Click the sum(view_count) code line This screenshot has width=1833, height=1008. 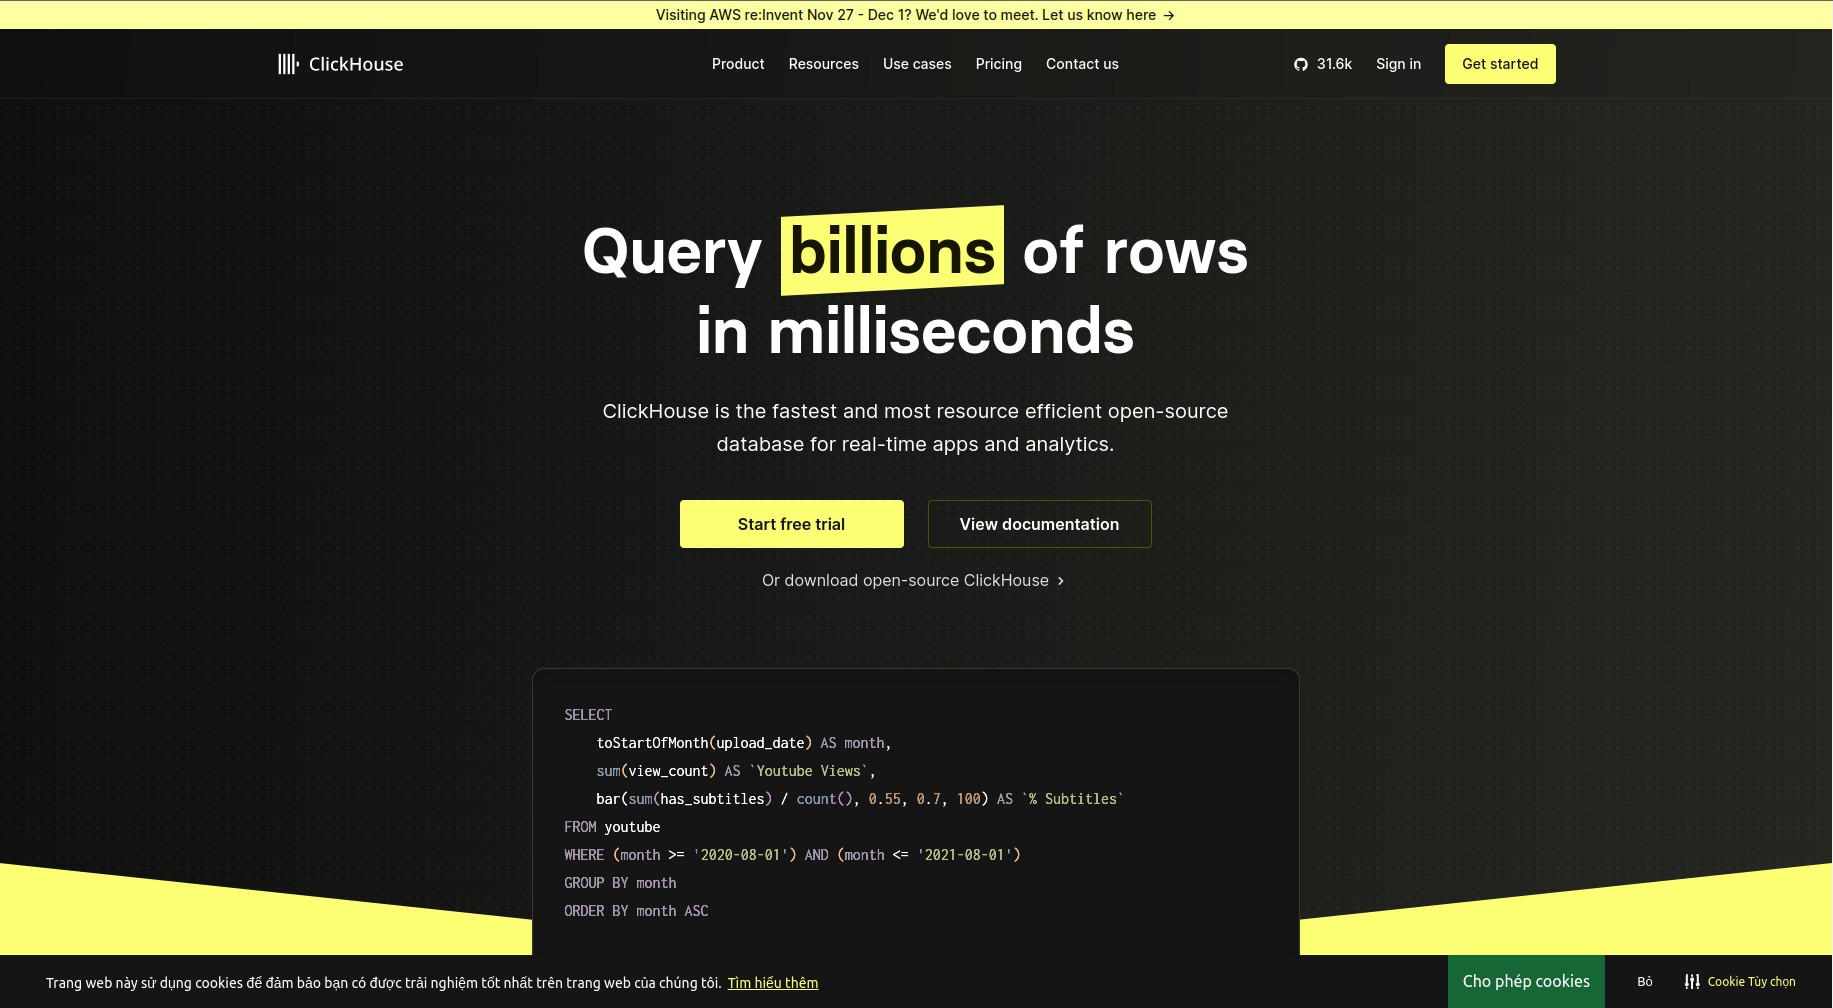(x=736, y=771)
